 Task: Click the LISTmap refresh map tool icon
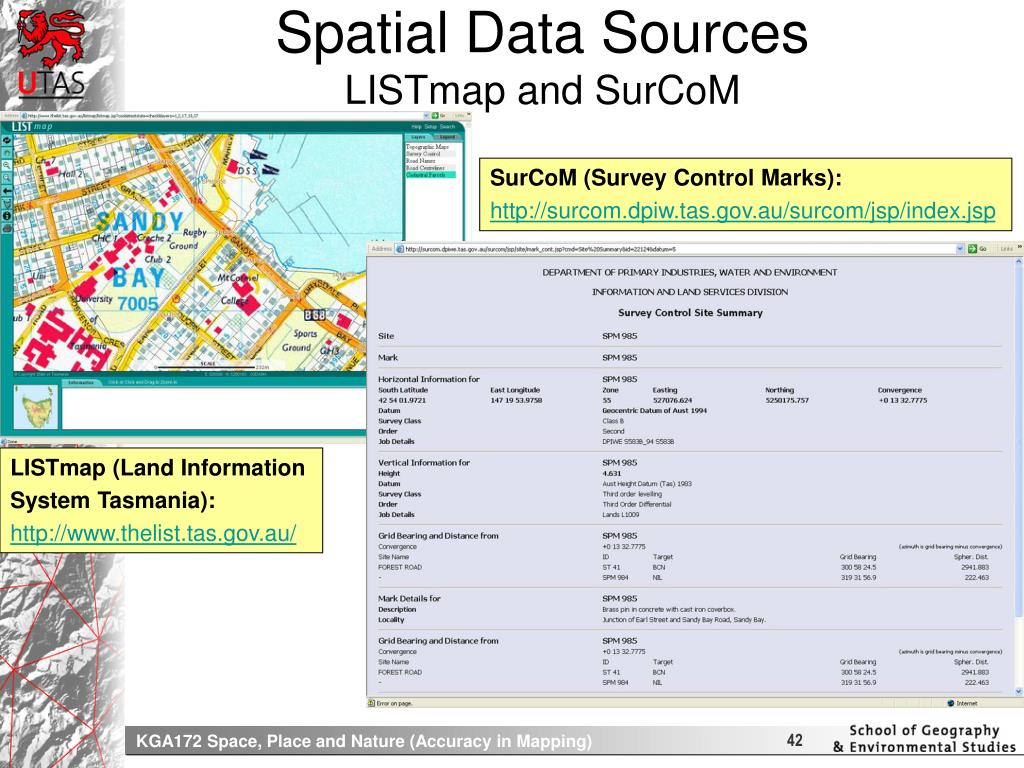(7, 140)
